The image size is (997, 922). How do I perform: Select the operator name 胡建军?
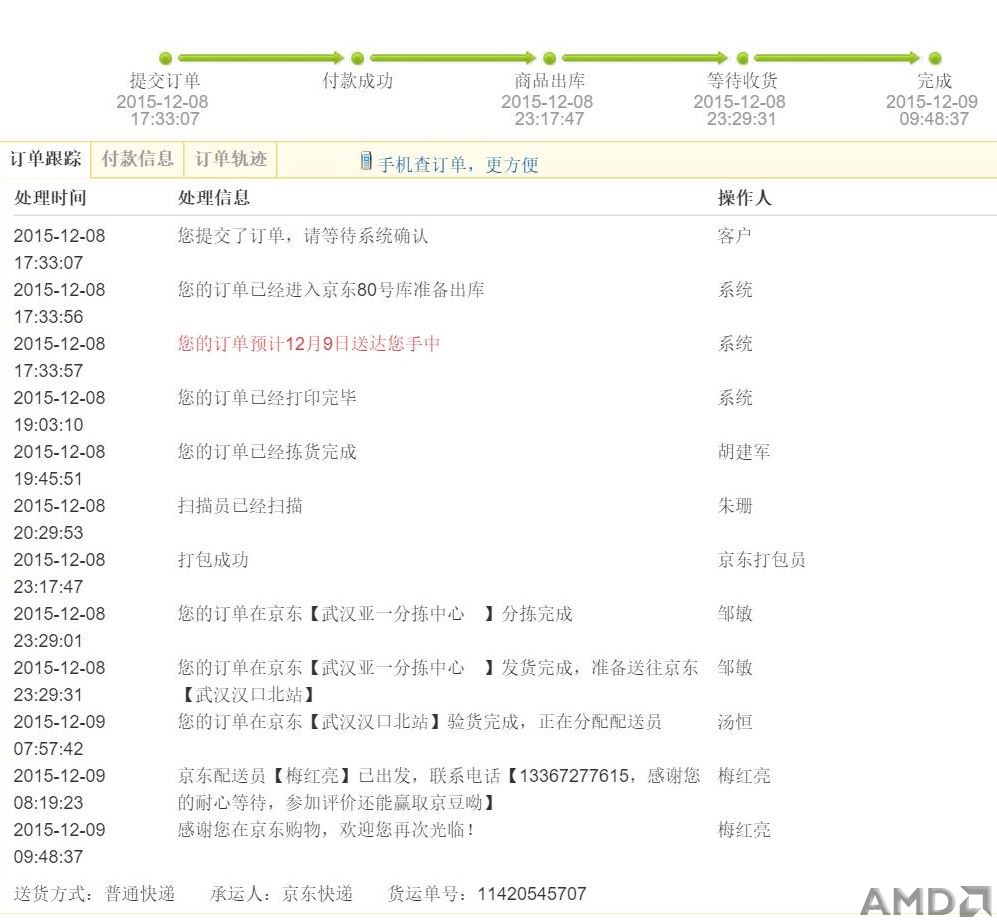(x=744, y=452)
